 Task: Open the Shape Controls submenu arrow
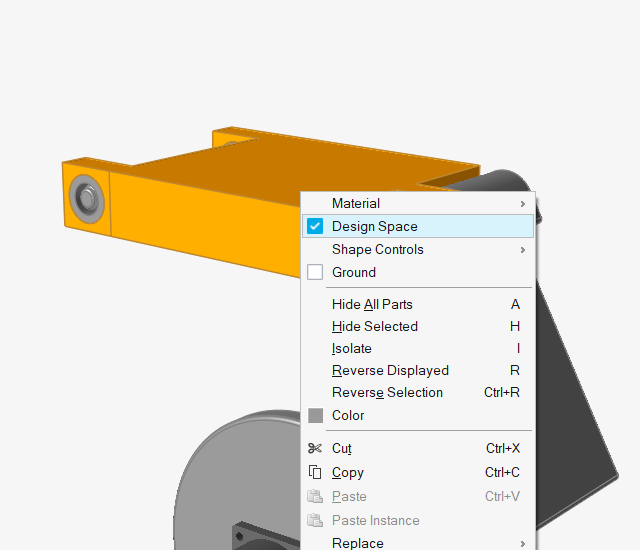point(523,250)
